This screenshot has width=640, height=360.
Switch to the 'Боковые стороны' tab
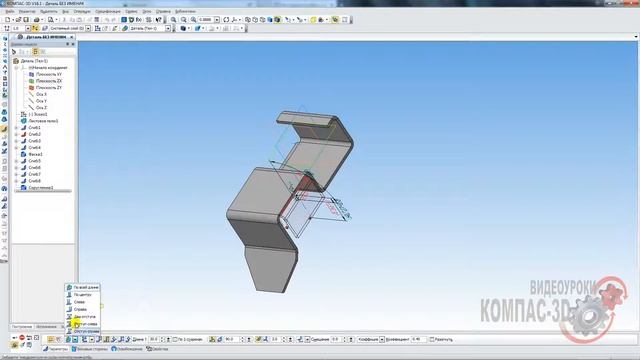[89, 349]
